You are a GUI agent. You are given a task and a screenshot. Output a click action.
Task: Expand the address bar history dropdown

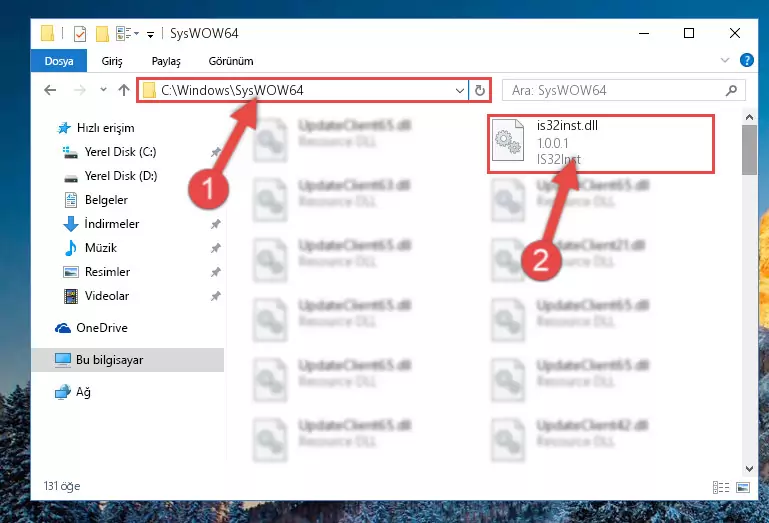click(x=460, y=90)
